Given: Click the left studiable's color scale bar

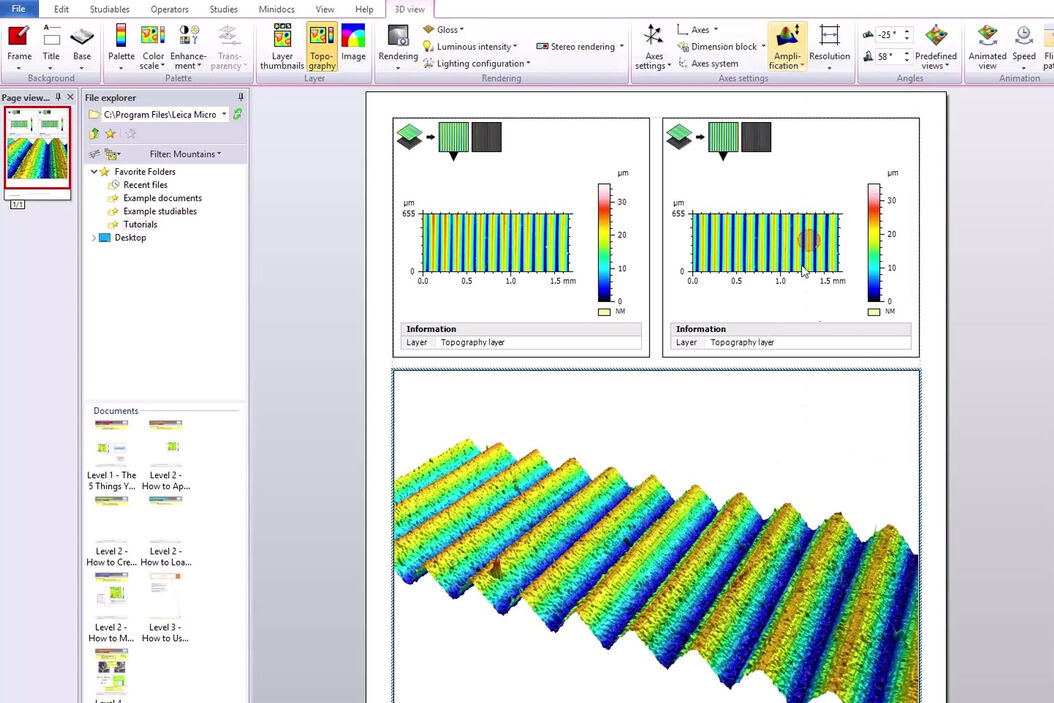Looking at the screenshot, I should [x=604, y=243].
